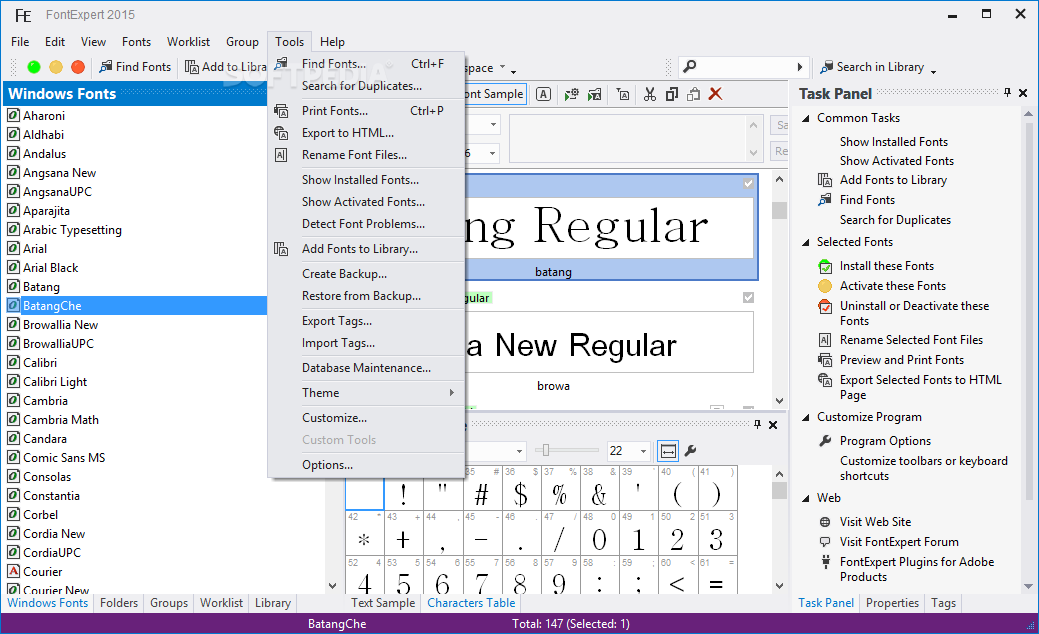1039x634 pixels.
Task: Click the Visit Web Site globe icon
Action: pyautogui.click(x=825, y=522)
